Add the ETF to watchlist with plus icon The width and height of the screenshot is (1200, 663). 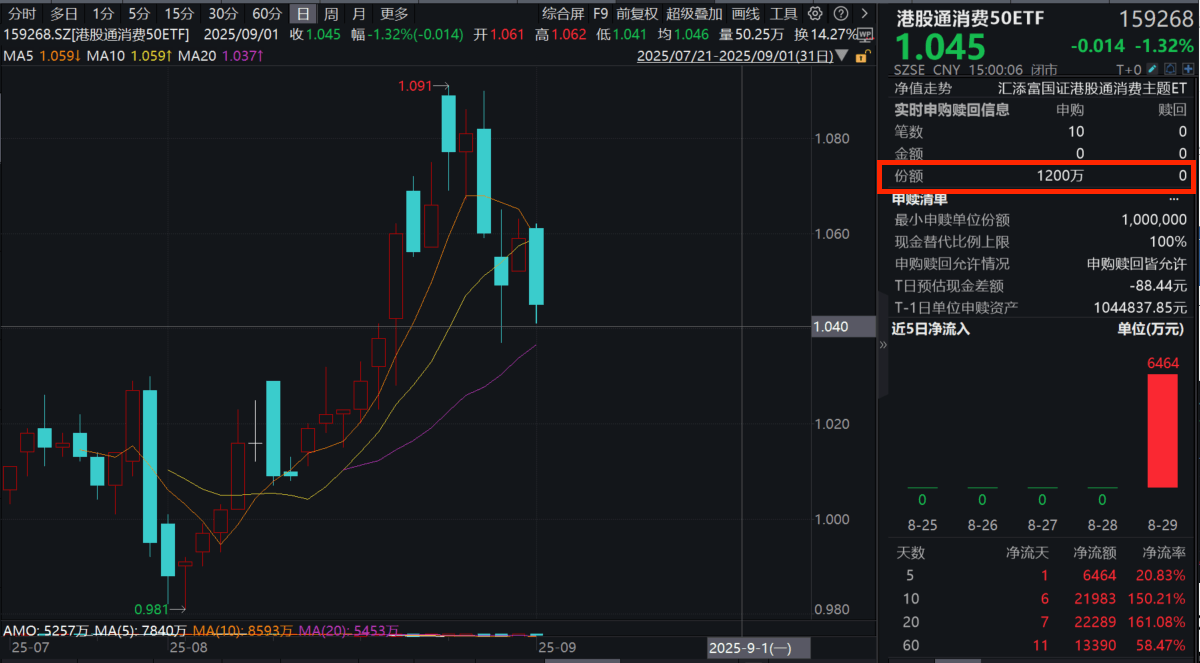click(1186, 70)
